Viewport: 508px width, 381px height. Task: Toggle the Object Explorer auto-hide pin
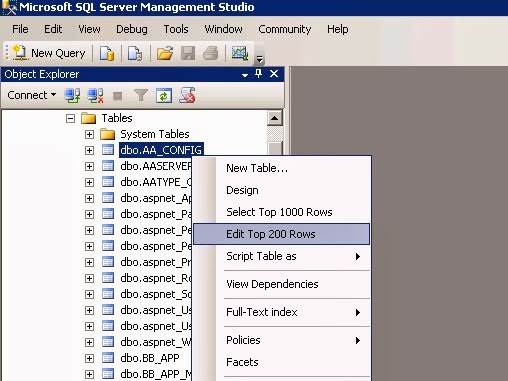(258, 73)
